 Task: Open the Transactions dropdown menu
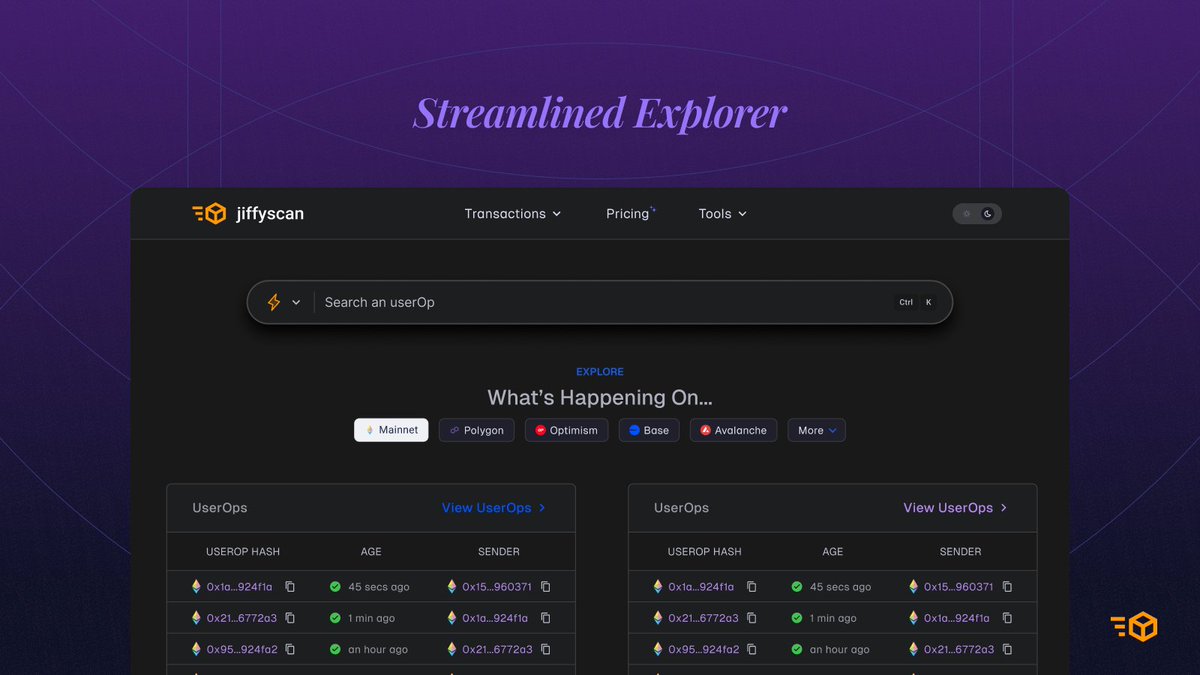513,213
